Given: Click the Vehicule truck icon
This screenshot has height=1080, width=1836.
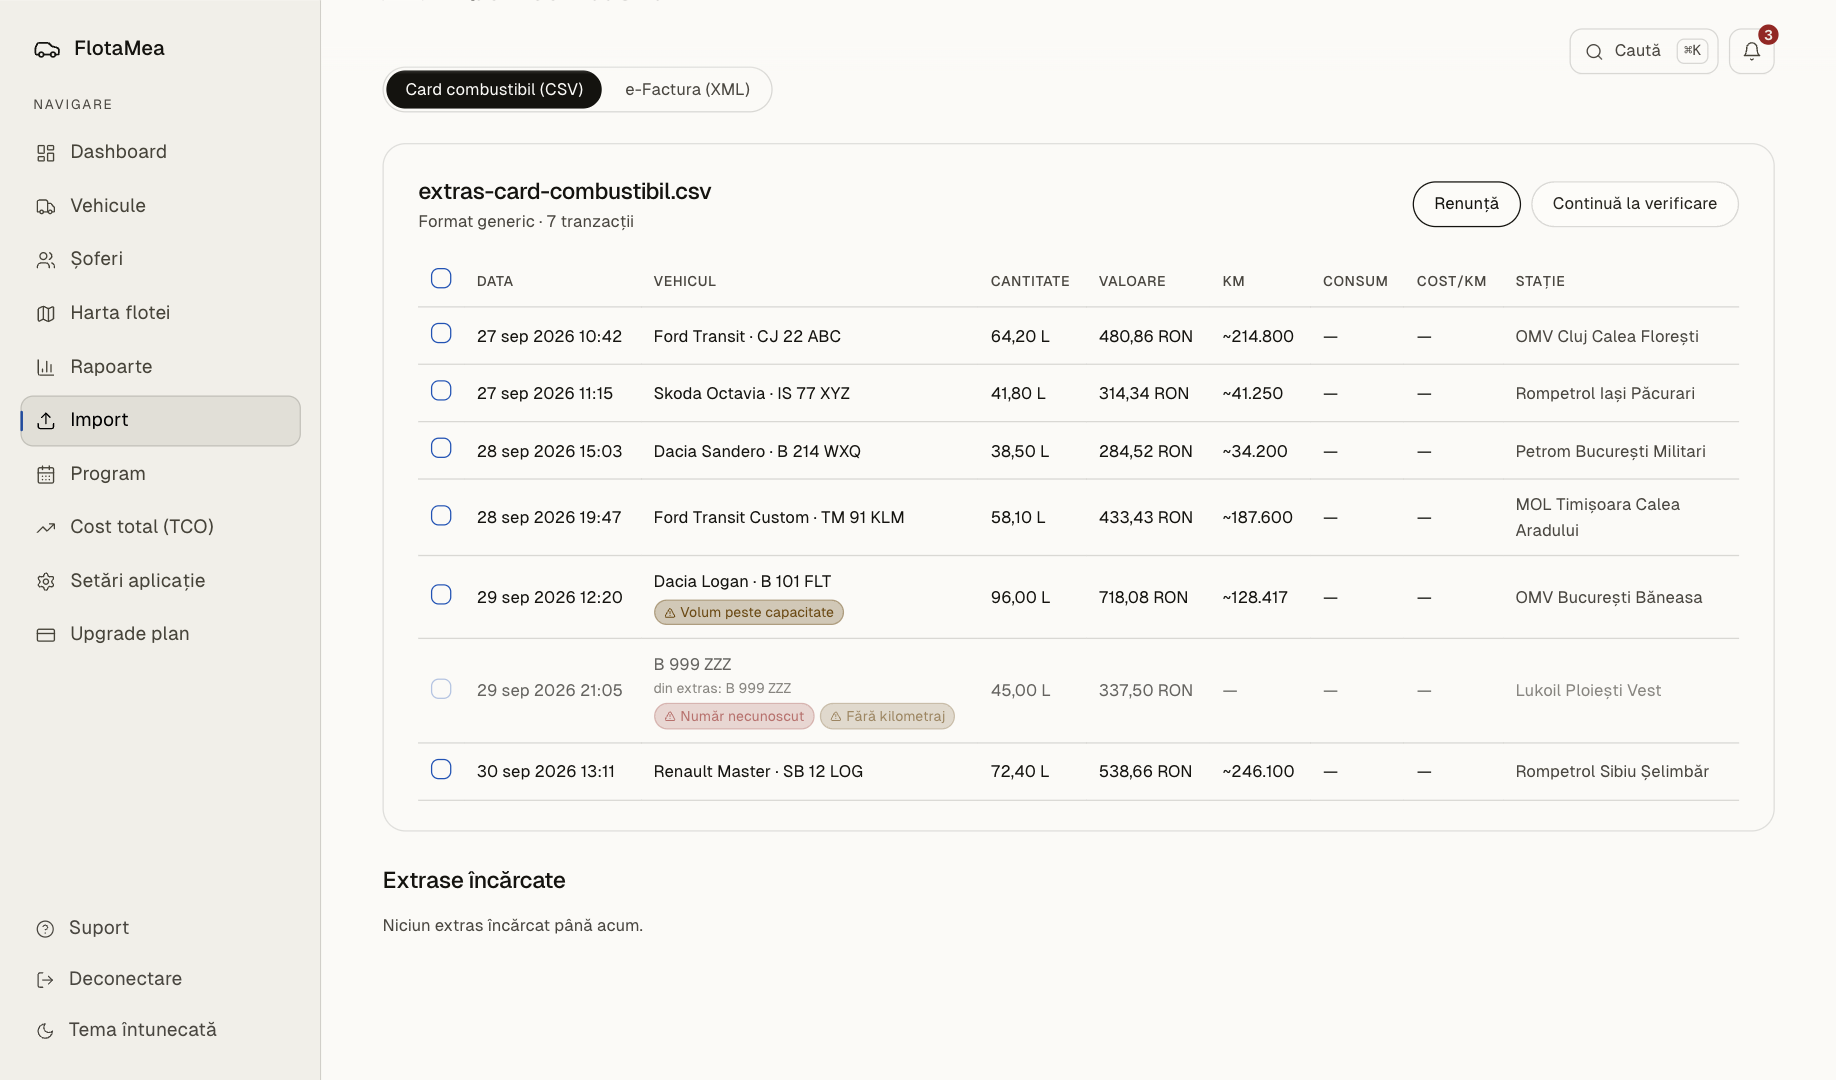Looking at the screenshot, I should click(x=46, y=206).
